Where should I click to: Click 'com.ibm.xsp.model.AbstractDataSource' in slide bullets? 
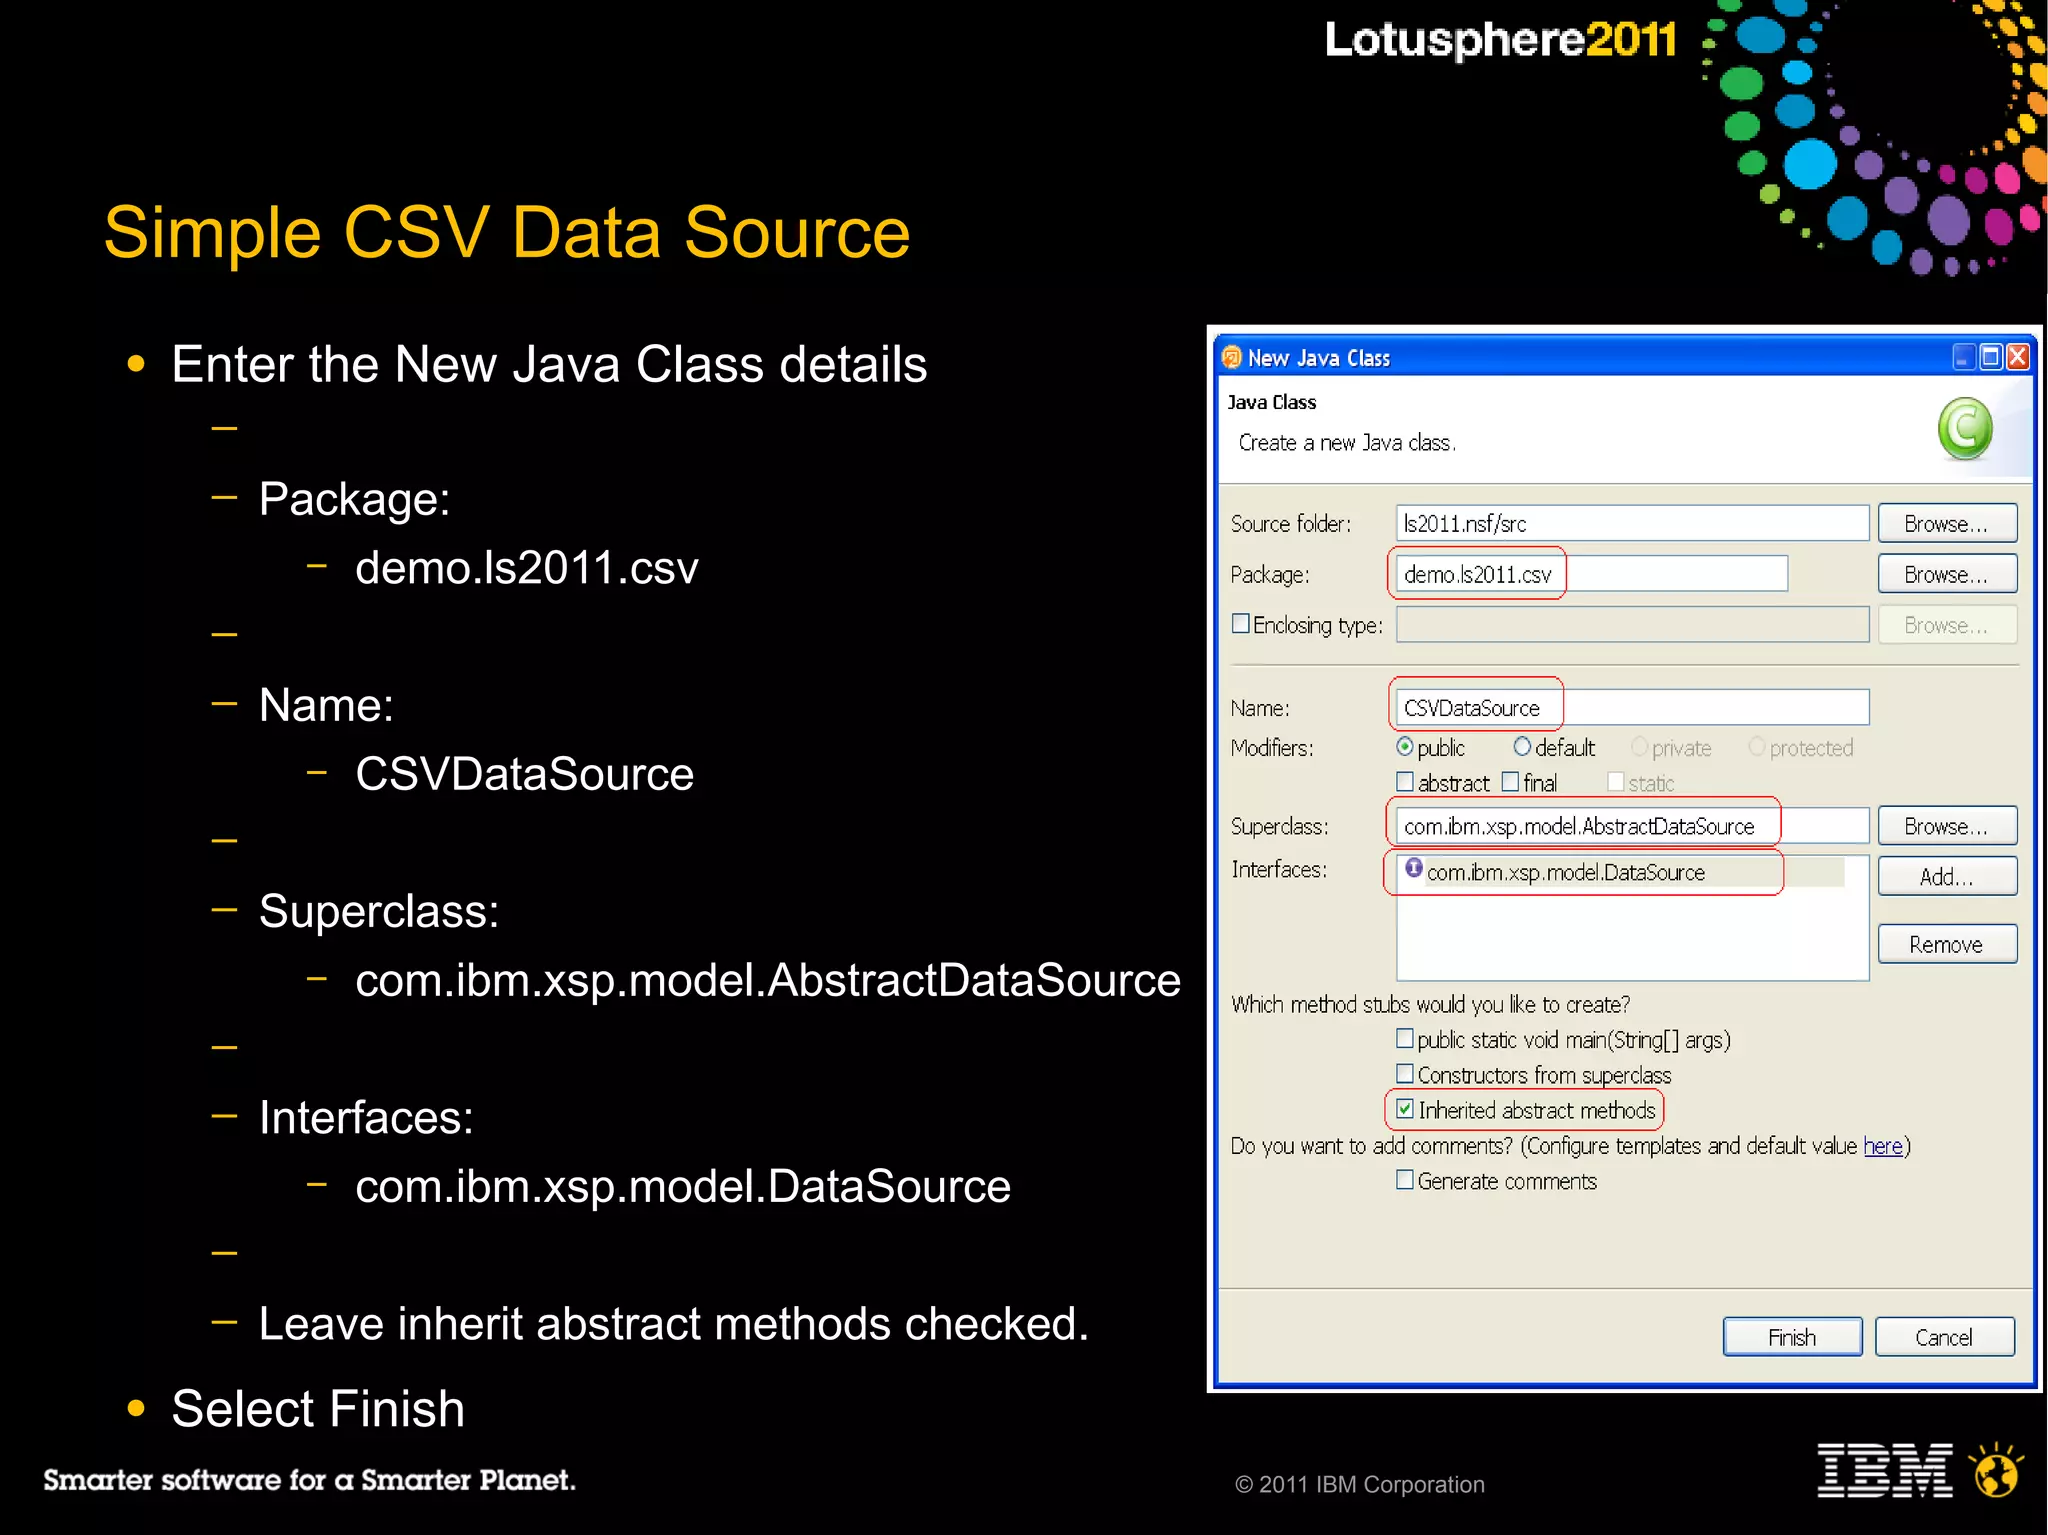[768, 980]
